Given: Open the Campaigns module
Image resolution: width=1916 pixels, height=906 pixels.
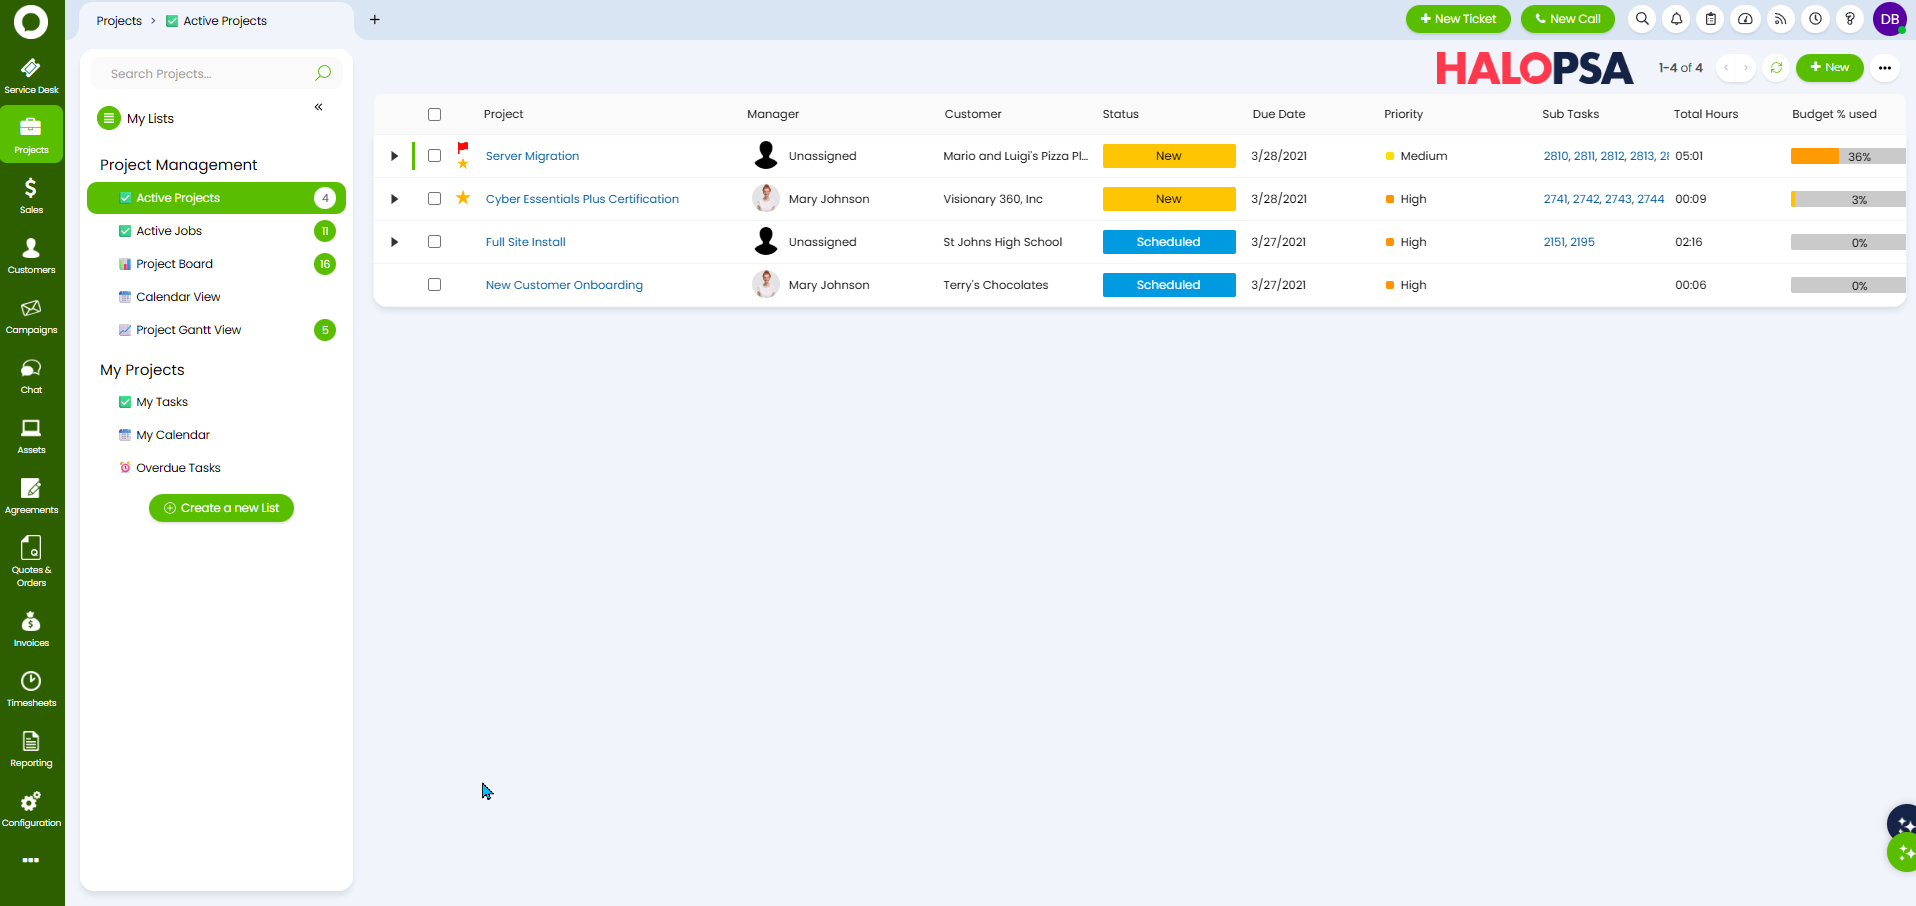Looking at the screenshot, I should (x=31, y=315).
